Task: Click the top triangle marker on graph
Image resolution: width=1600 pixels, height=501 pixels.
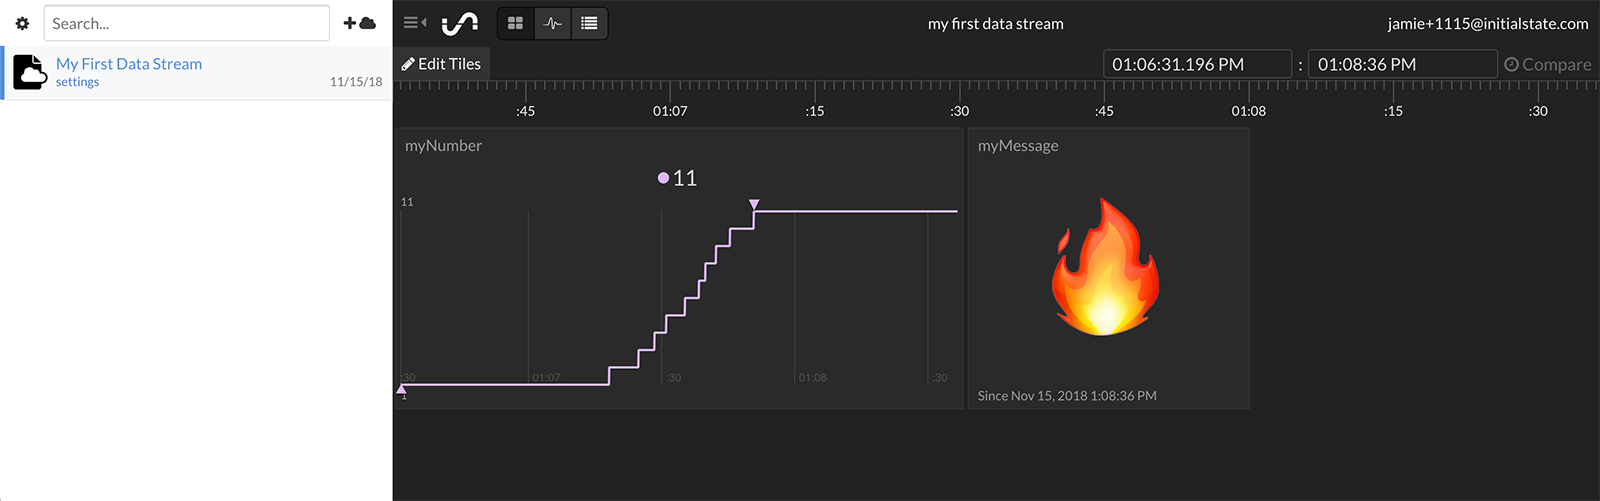Action: click(754, 204)
